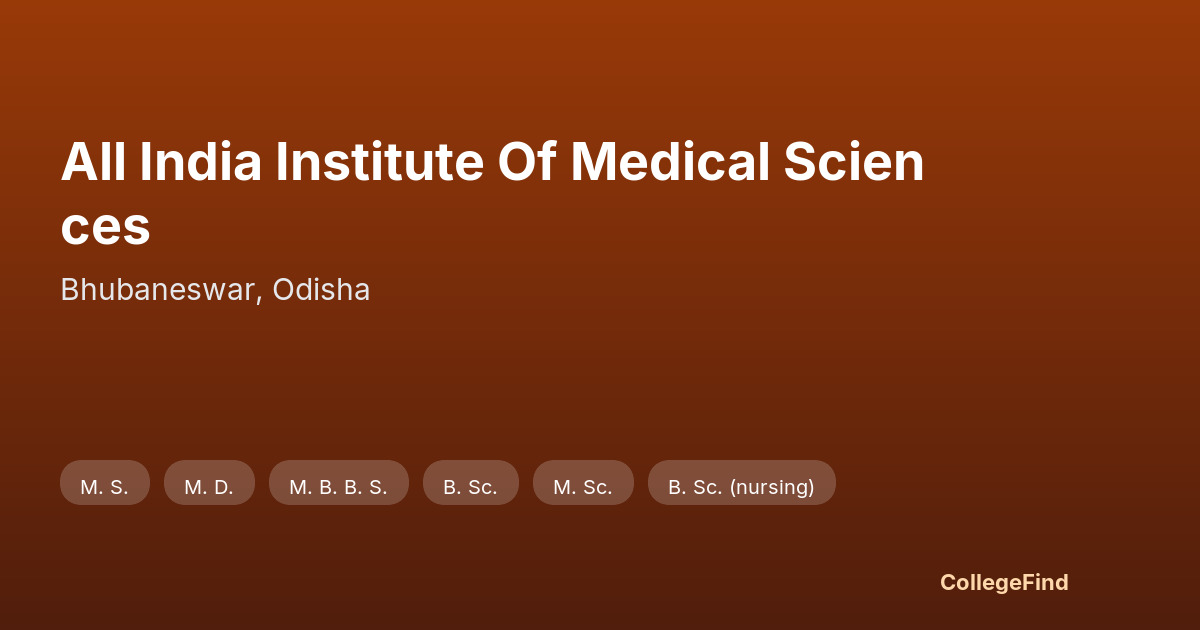Select the Bhubaneswar, Odisha location line
The height and width of the screenshot is (630, 1200).
215,290
